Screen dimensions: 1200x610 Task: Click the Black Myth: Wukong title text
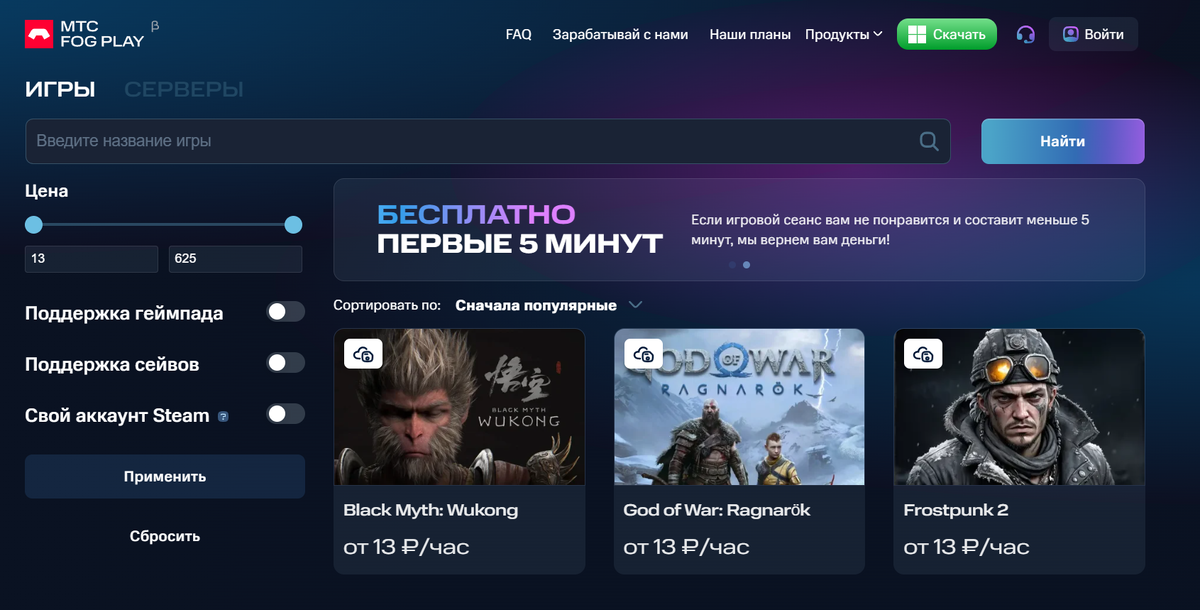431,510
